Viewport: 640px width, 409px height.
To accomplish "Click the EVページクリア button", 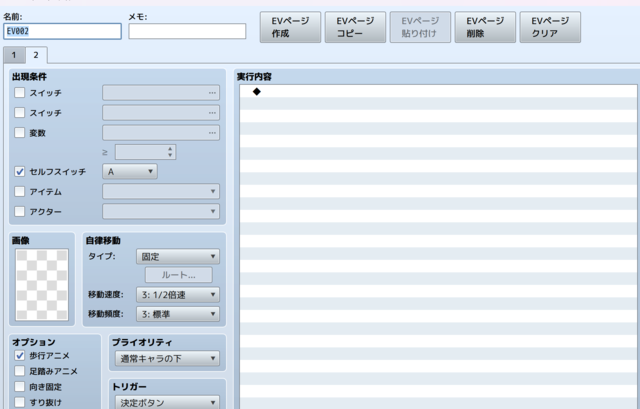I will point(550,27).
